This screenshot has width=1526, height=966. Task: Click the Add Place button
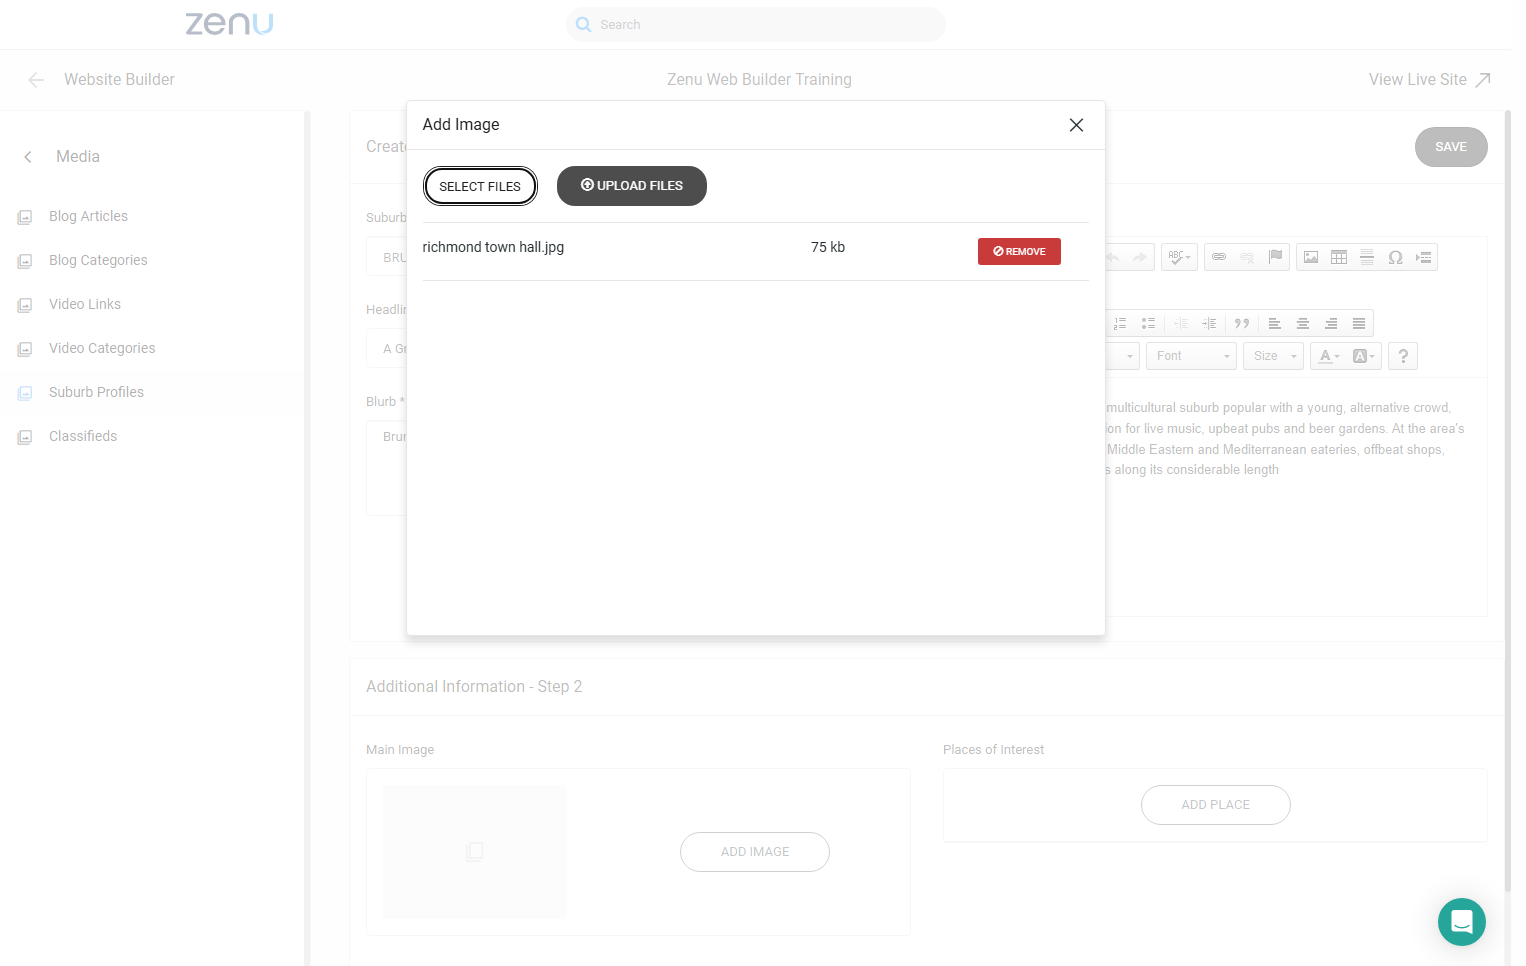tap(1216, 805)
